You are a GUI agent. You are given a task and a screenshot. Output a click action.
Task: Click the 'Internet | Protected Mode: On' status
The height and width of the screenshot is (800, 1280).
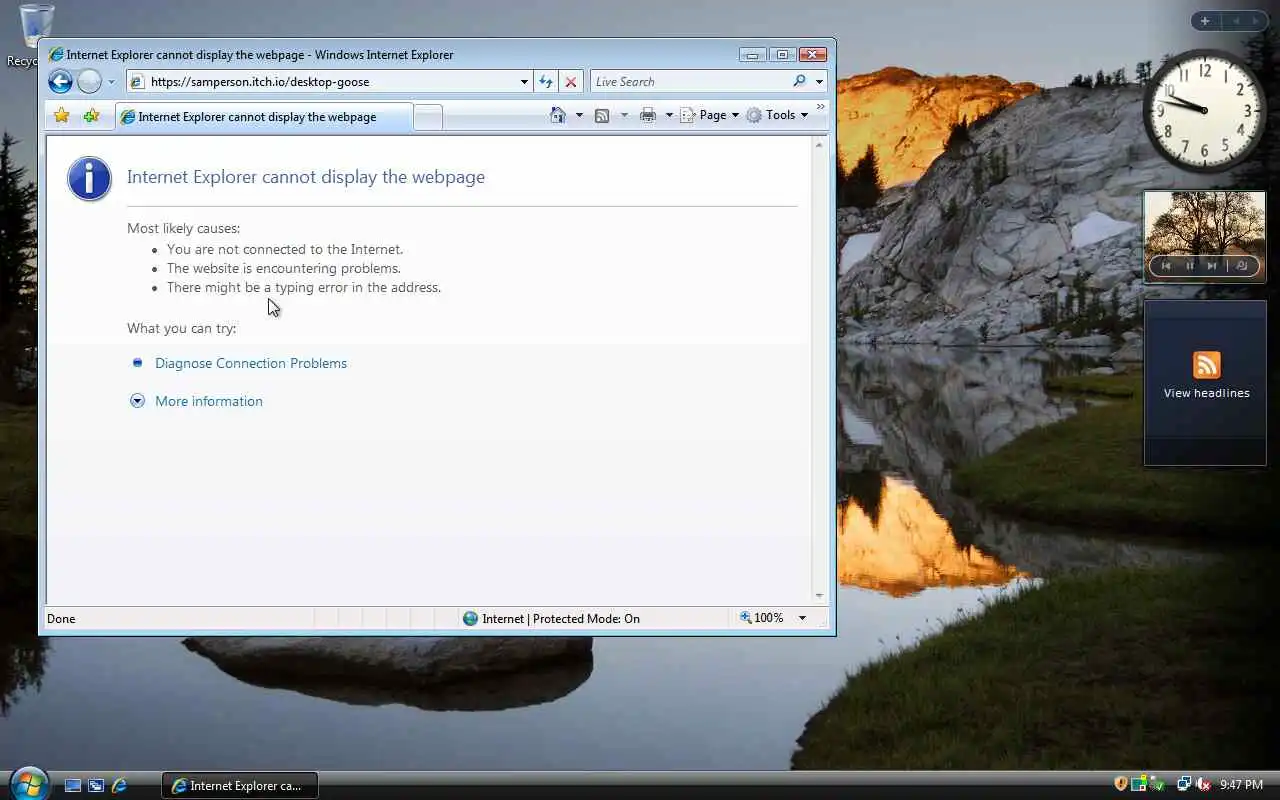pyautogui.click(x=551, y=618)
